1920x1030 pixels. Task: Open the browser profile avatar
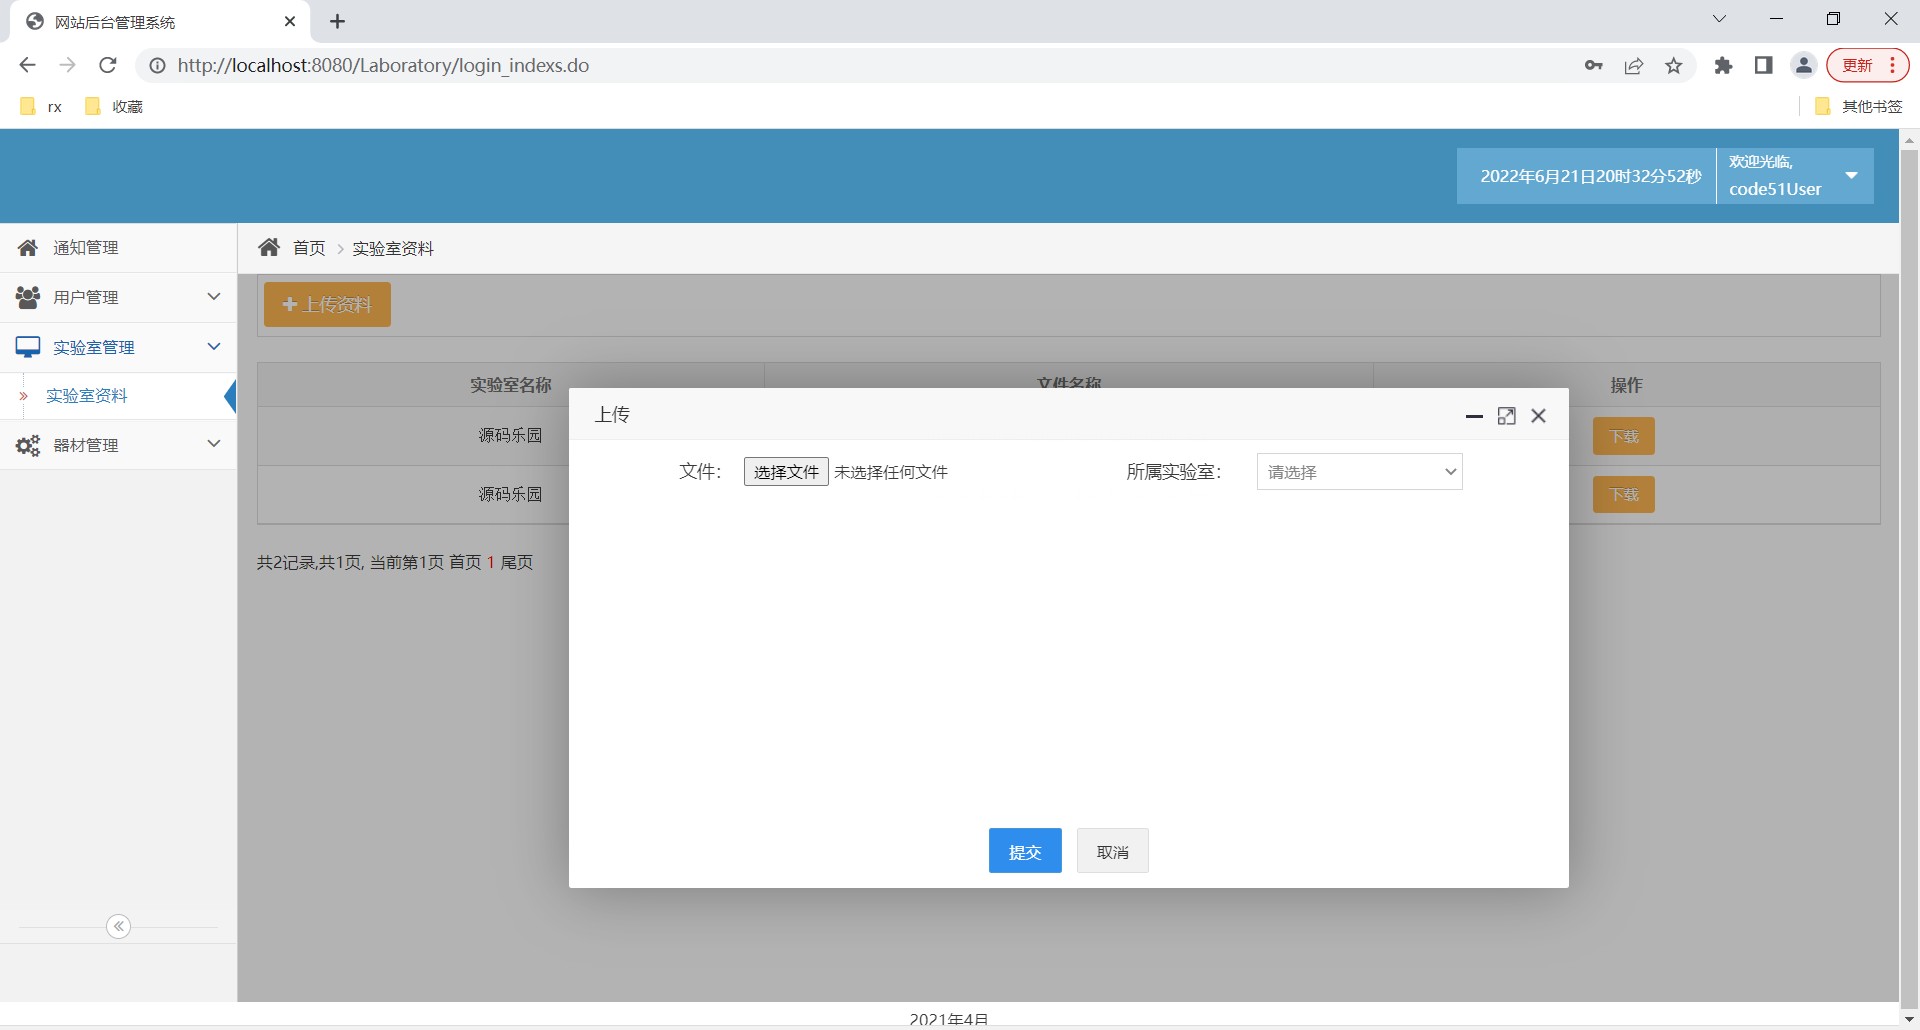(x=1804, y=65)
